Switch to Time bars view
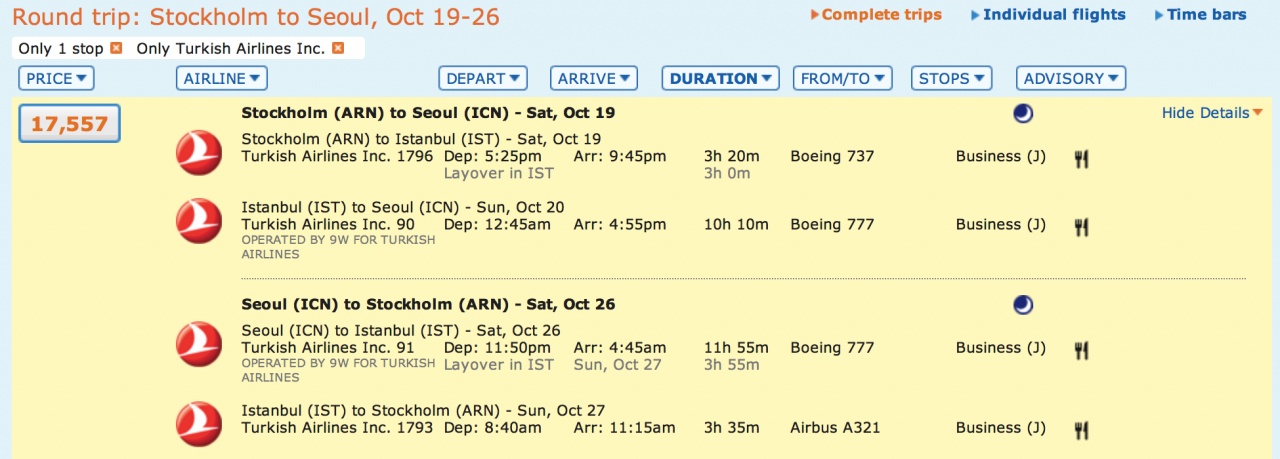This screenshot has height=459, width=1280. click(x=1205, y=15)
